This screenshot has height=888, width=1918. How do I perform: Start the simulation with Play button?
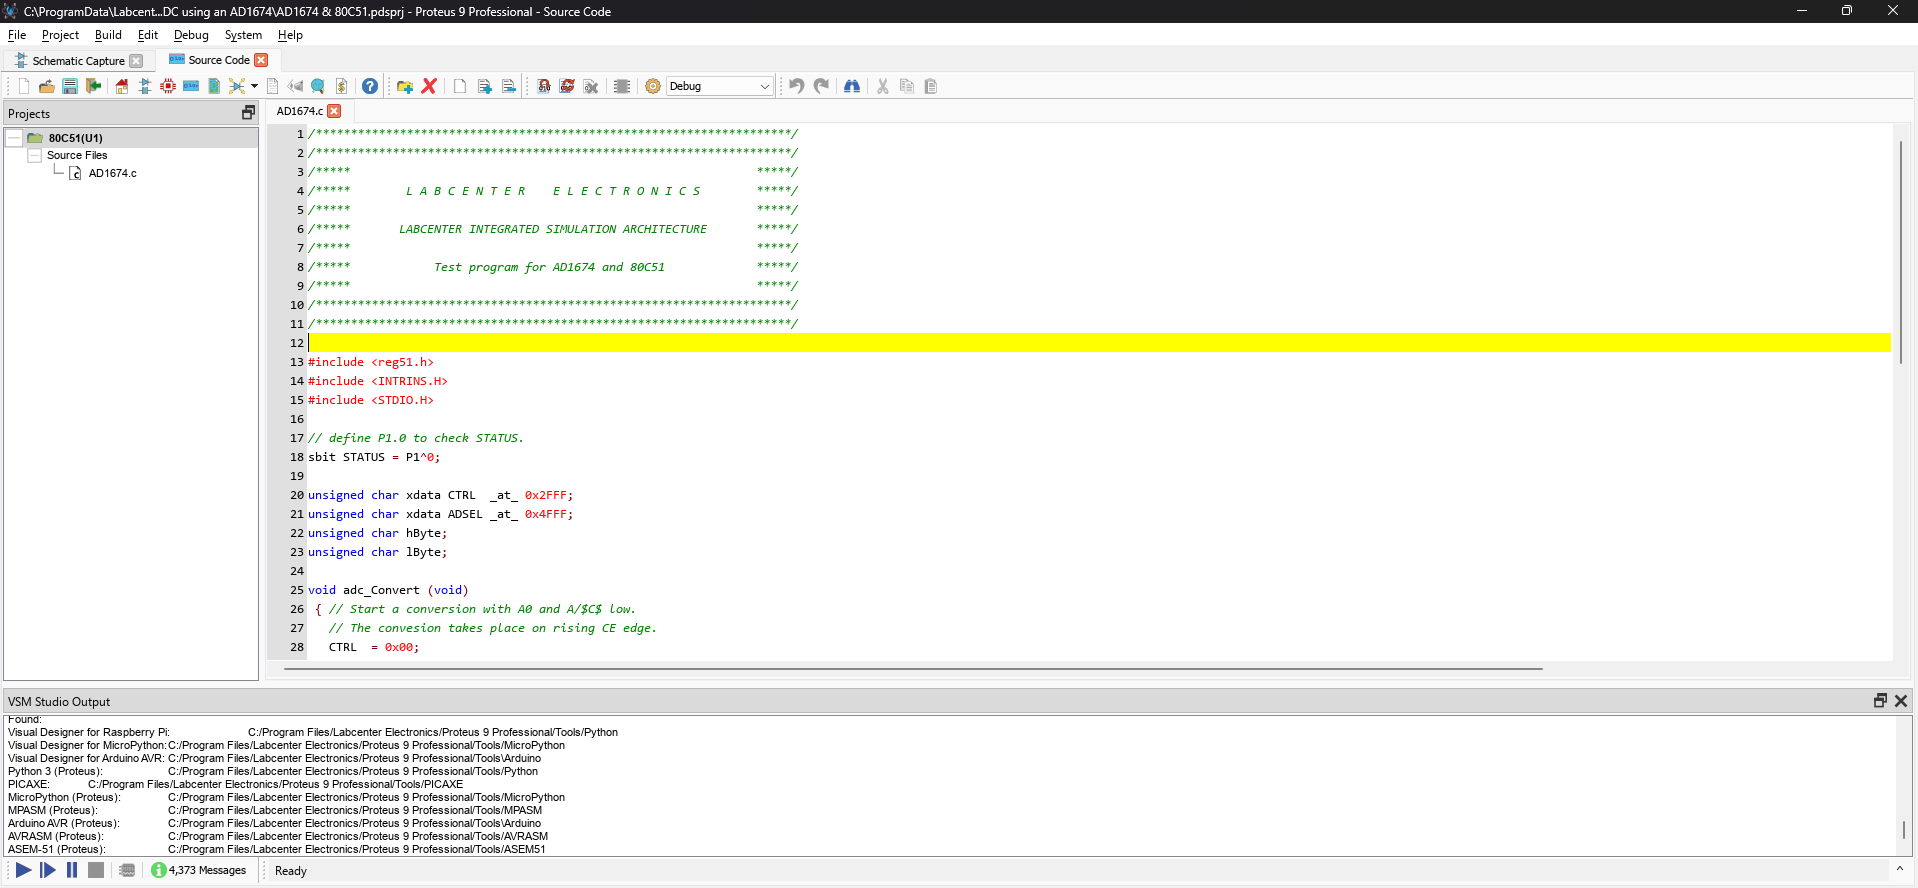tap(23, 870)
